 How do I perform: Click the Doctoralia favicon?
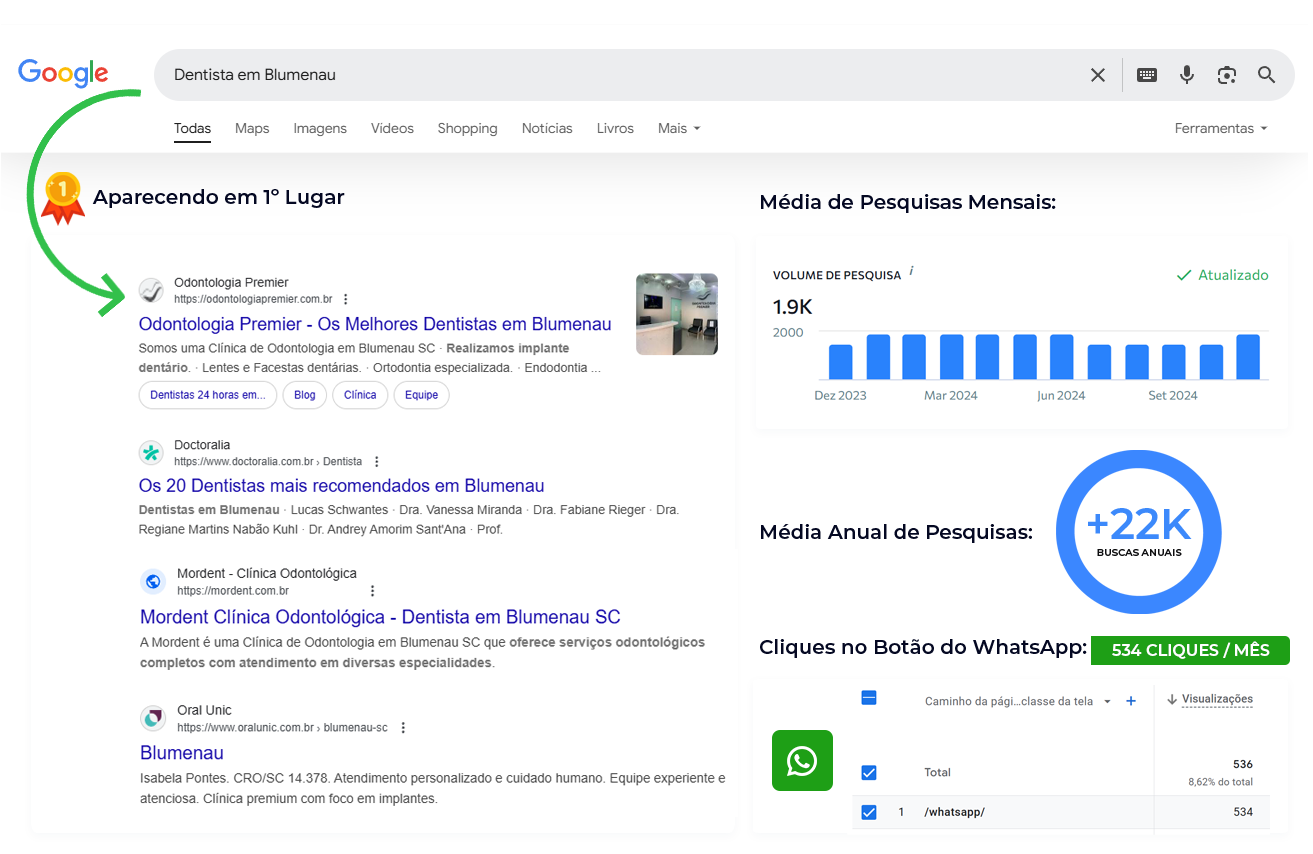[x=151, y=452]
